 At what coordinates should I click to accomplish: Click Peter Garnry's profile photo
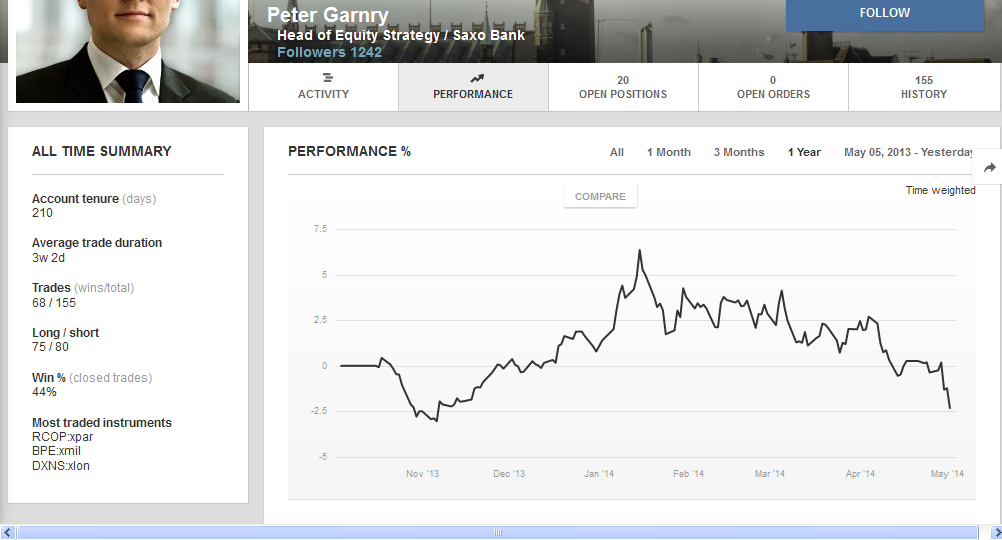[128, 50]
